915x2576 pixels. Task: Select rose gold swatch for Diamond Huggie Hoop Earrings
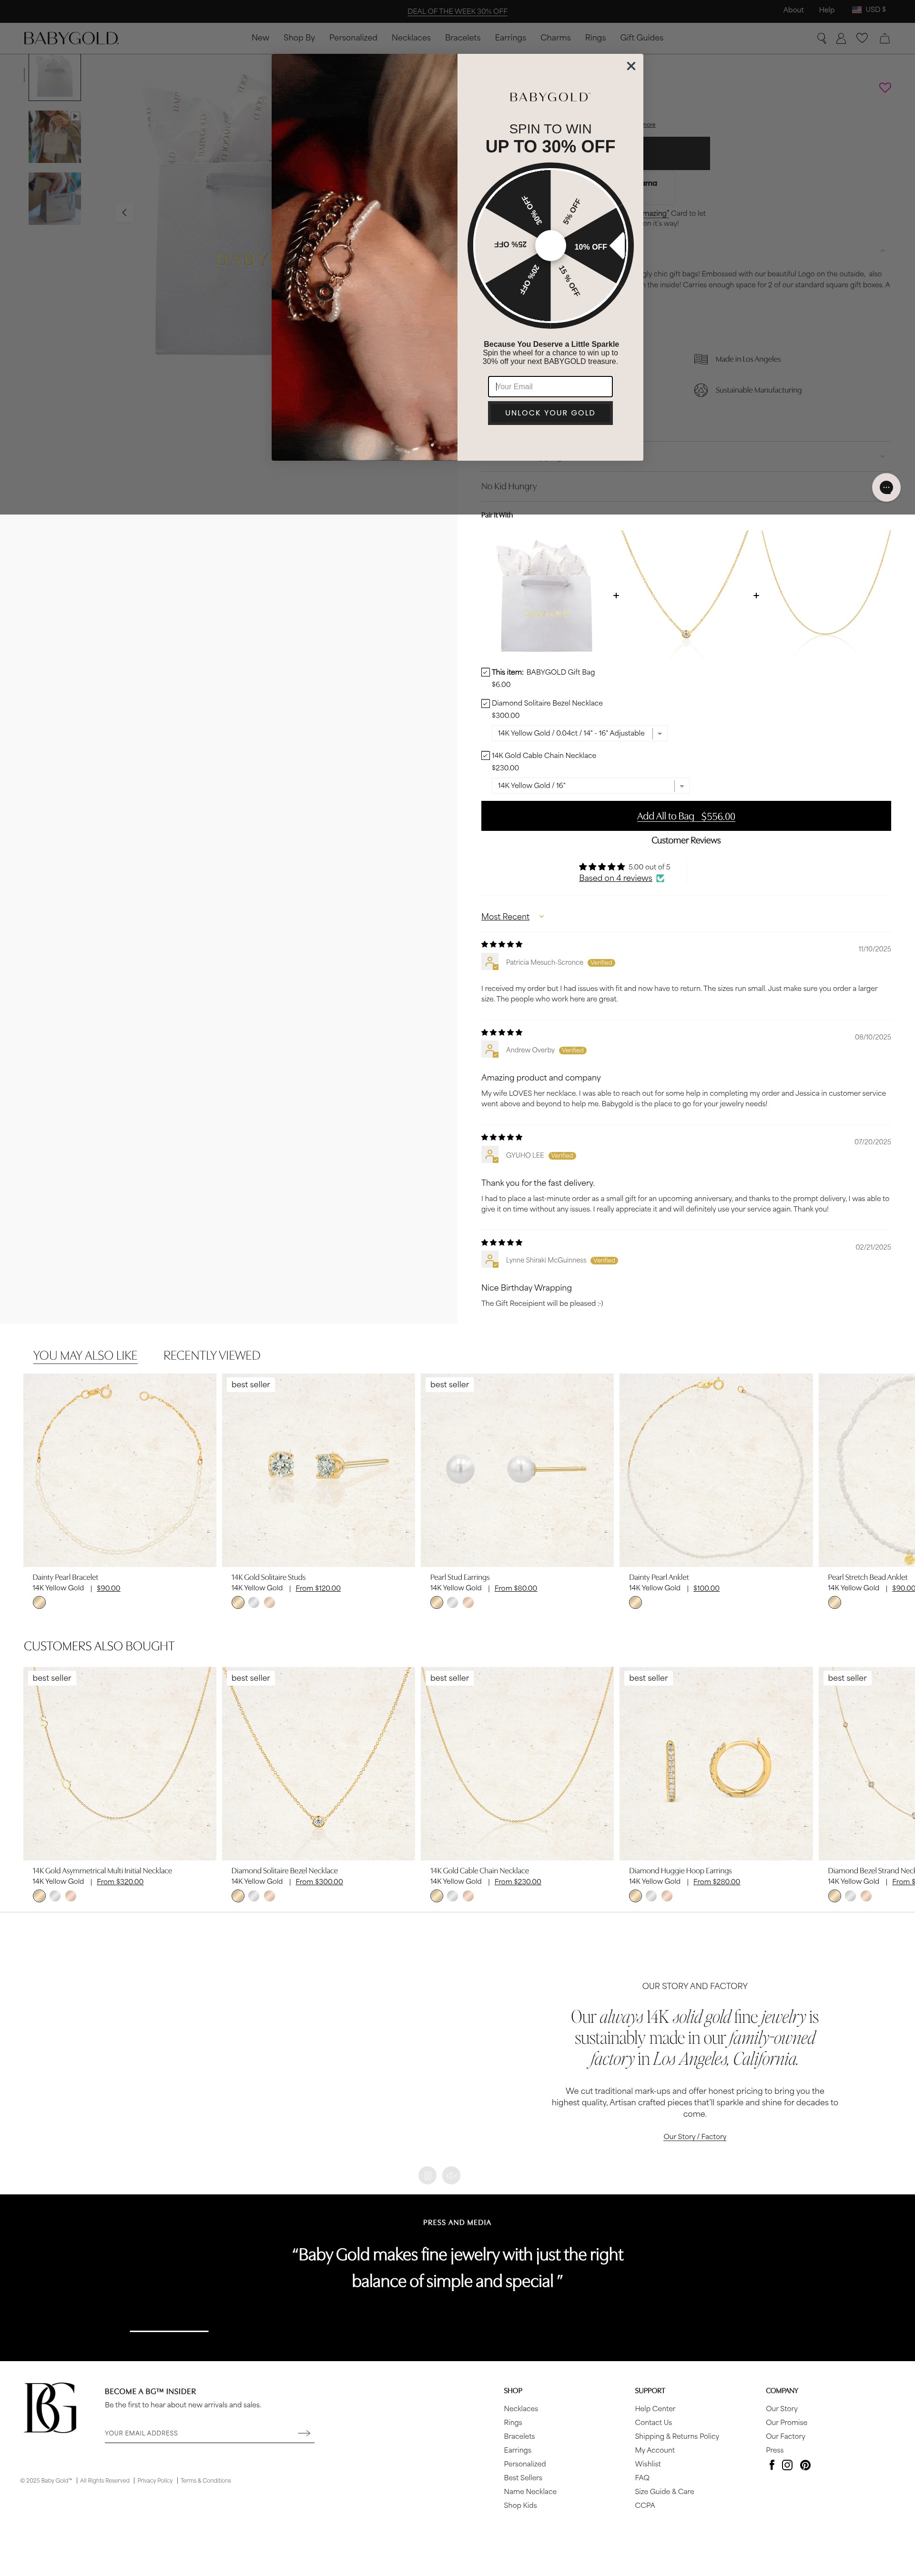(x=667, y=1895)
